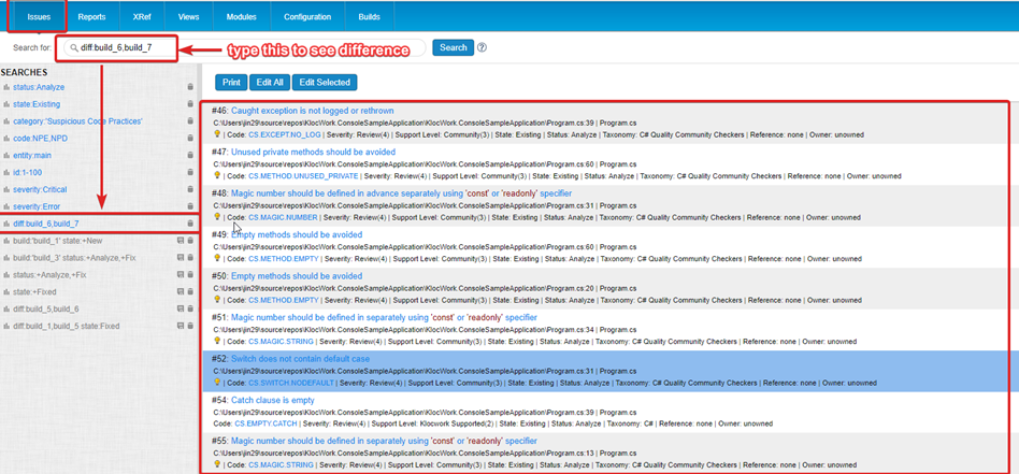This screenshot has height=474, width=1019.
Task: Open the CS.METHOD.UNUSED_PRIVATE code link
Action: coord(303,176)
